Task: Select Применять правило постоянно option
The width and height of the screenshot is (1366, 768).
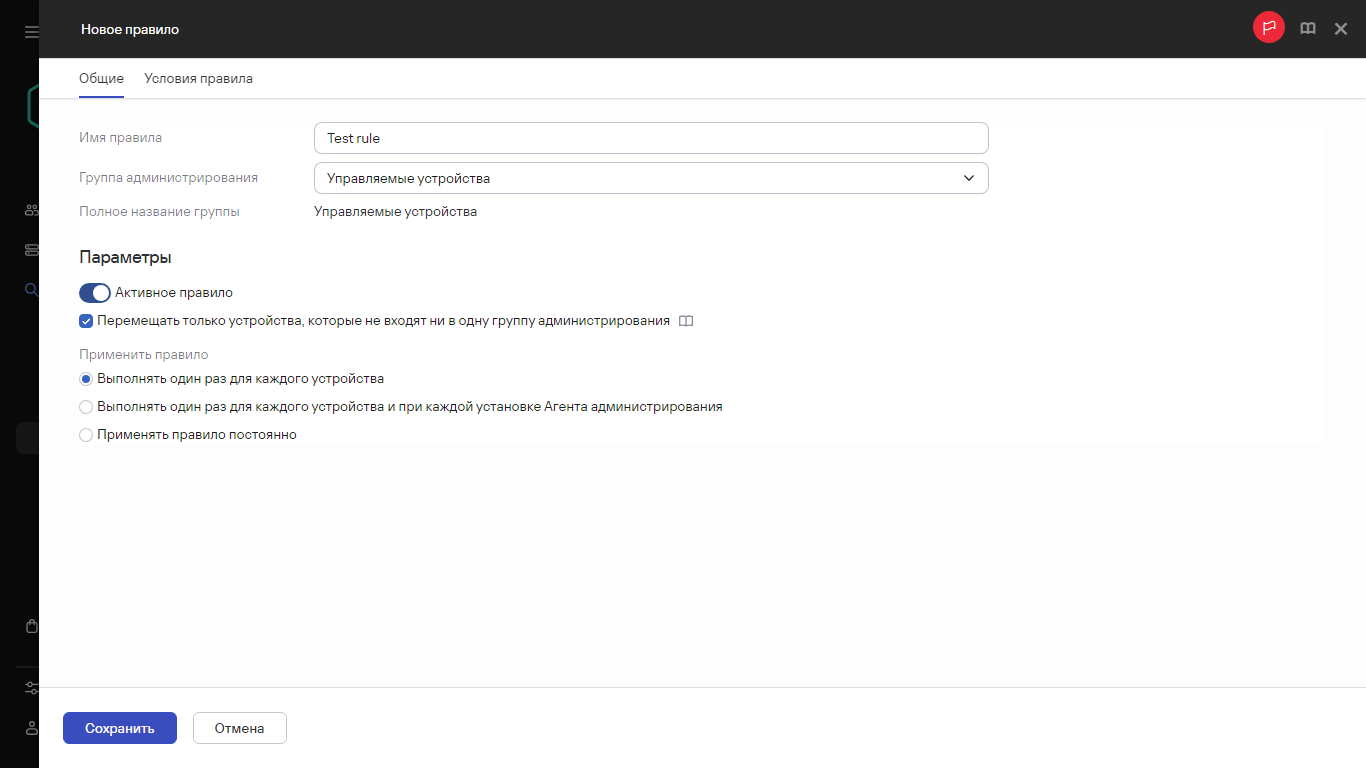Action: (86, 435)
